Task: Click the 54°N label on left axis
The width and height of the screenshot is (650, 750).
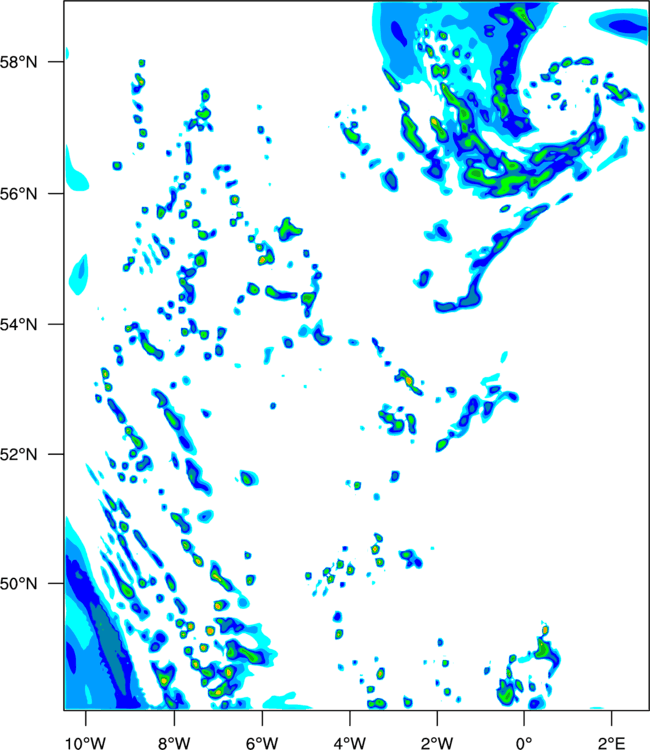Action: (x=19, y=325)
